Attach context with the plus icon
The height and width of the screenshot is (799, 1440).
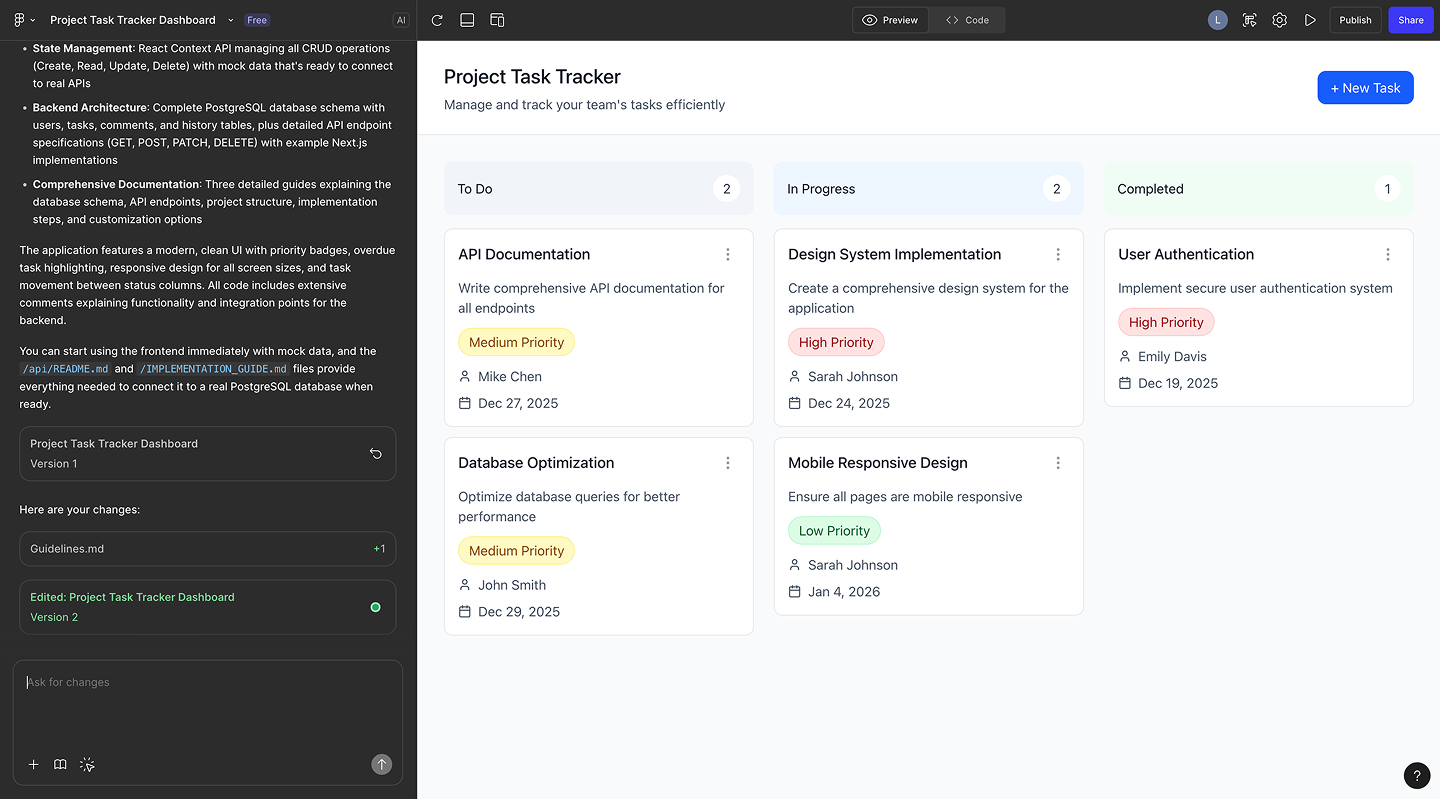(x=33, y=764)
